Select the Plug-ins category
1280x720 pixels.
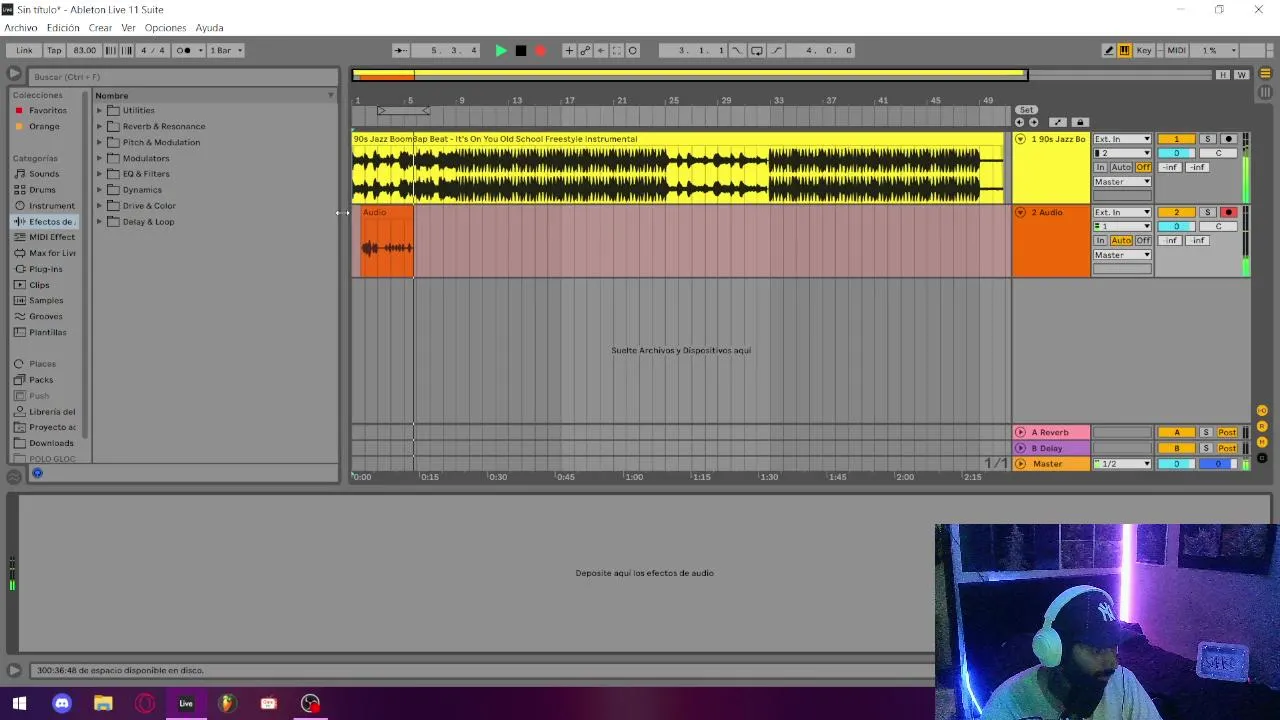(46, 269)
